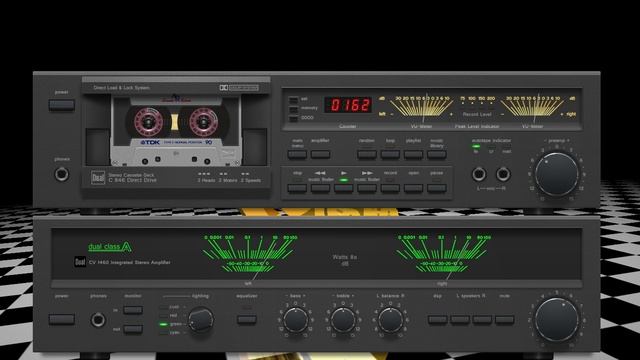
Task: Select the red lighting option
Action: tap(164, 316)
